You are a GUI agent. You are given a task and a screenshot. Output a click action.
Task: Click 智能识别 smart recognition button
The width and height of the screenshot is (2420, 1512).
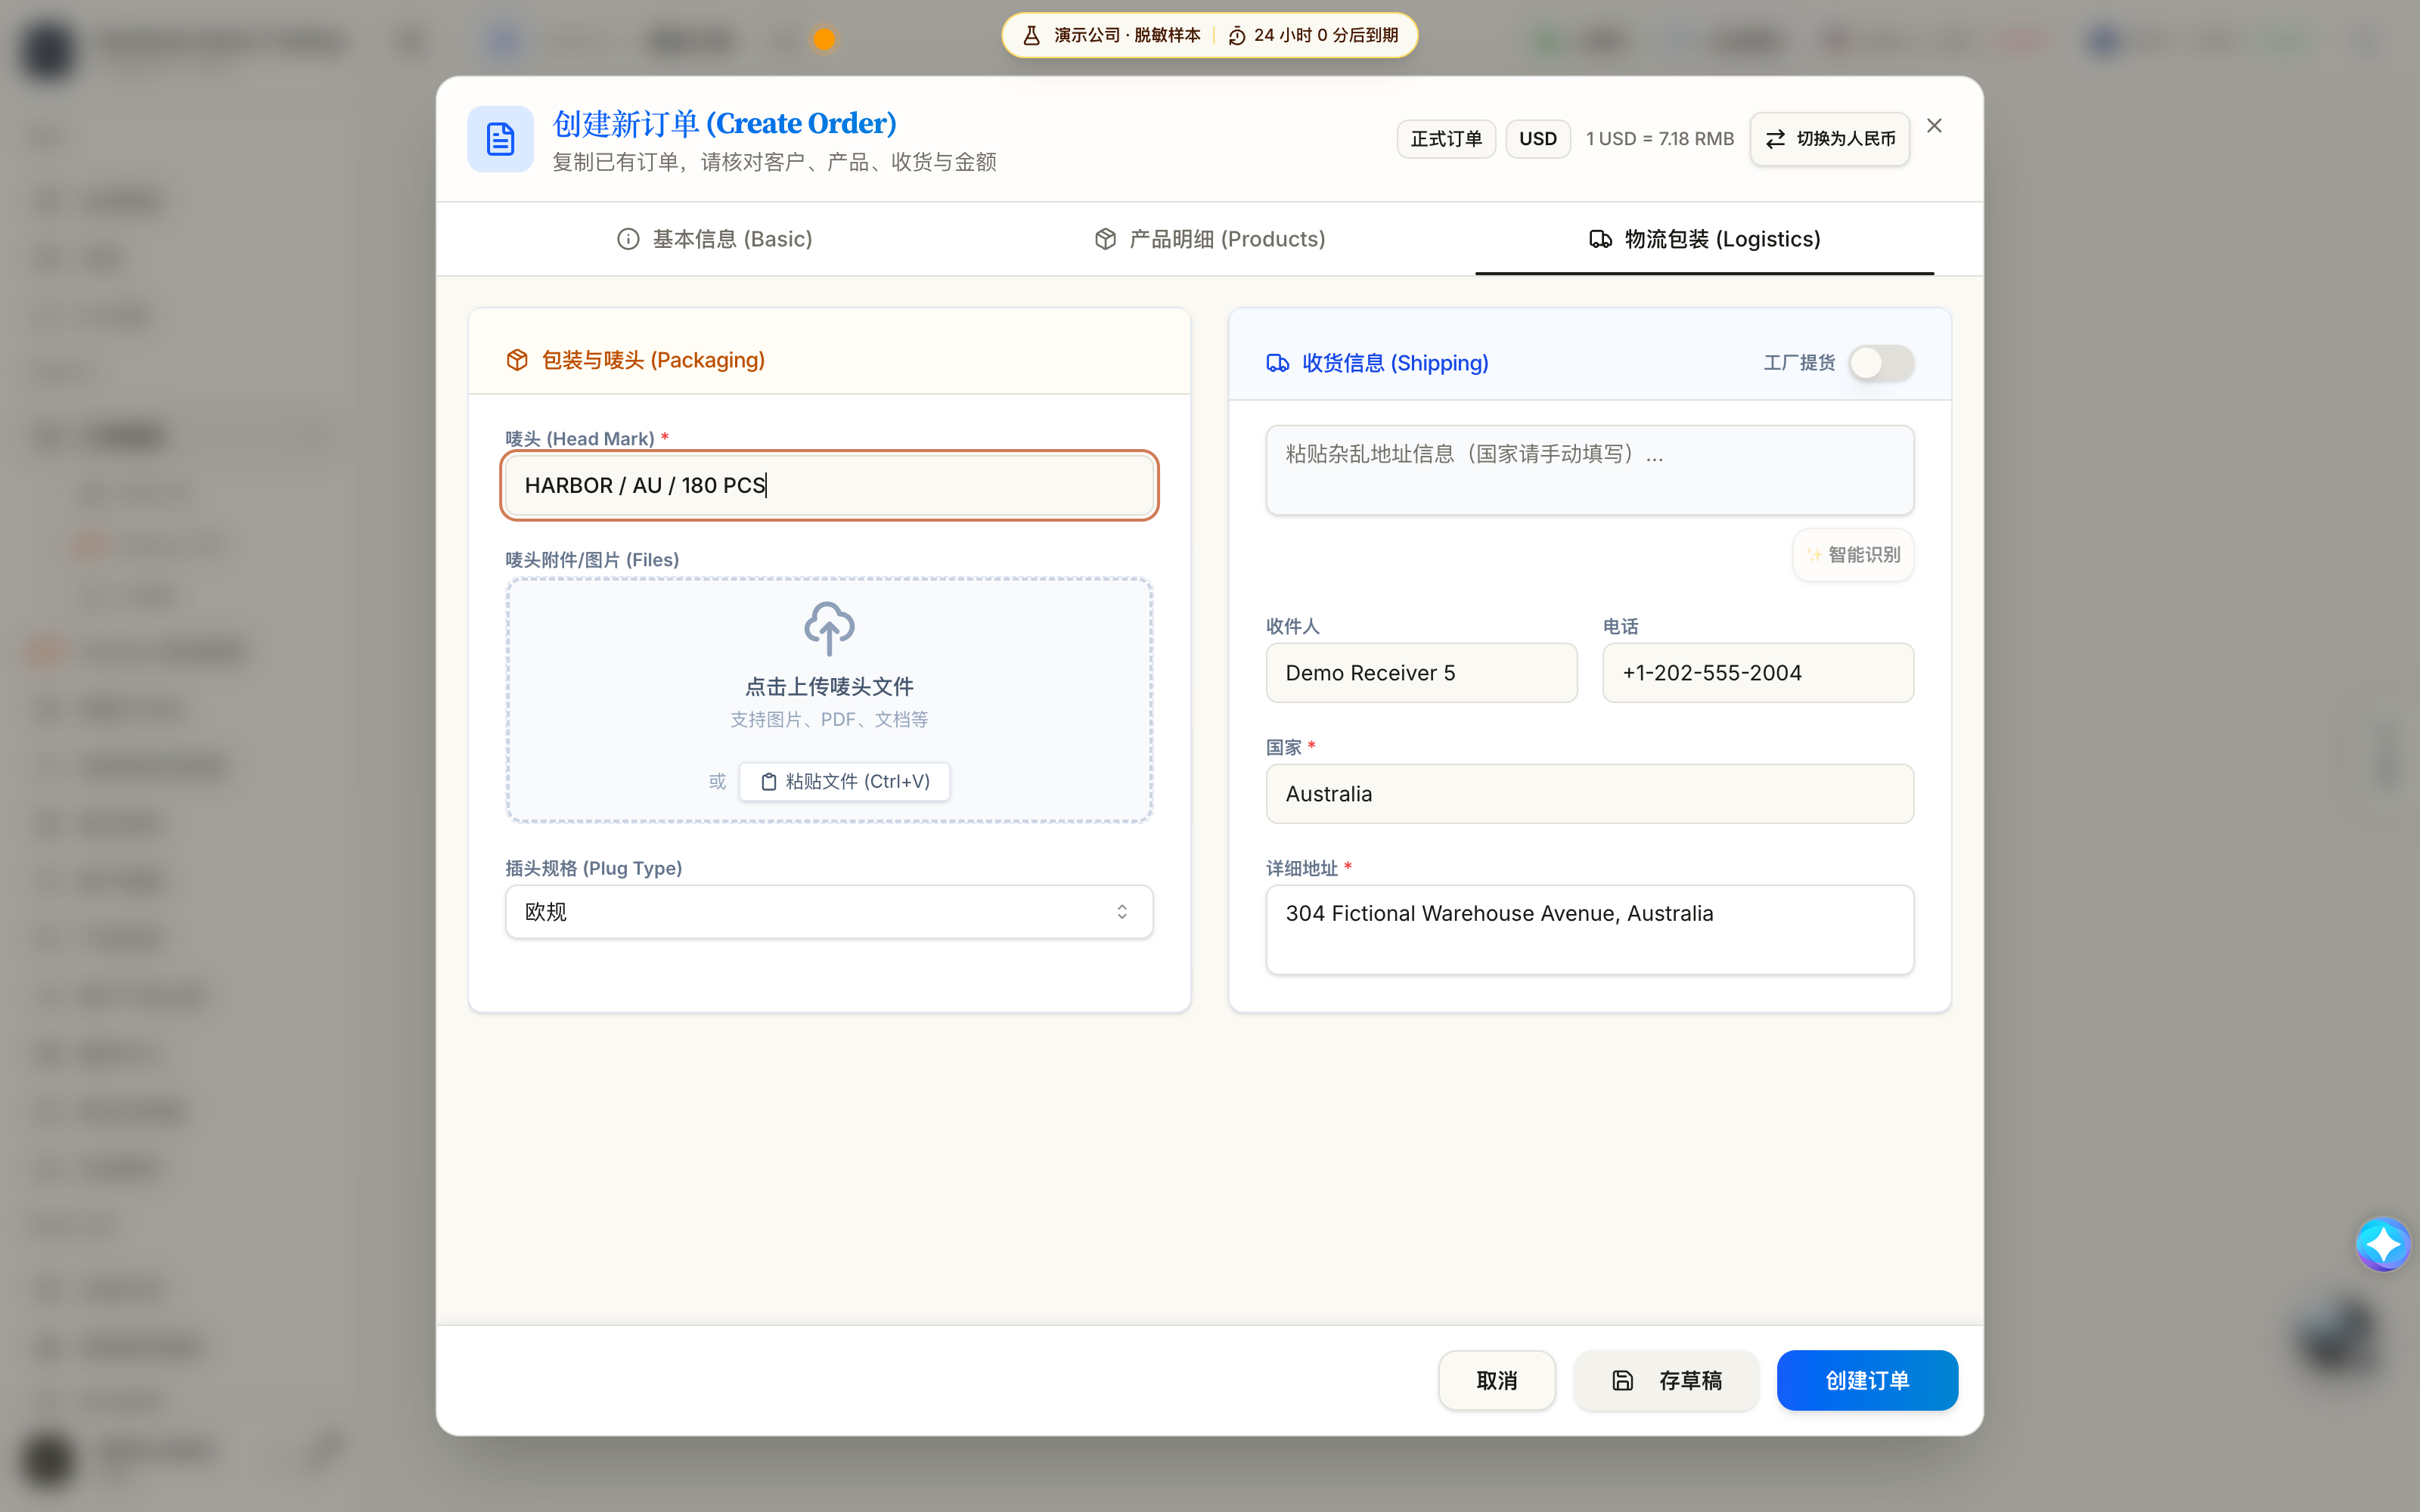coord(1853,554)
